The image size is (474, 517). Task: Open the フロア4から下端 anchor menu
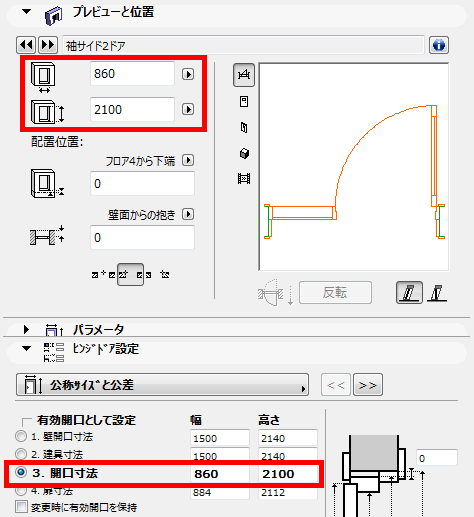point(188,160)
